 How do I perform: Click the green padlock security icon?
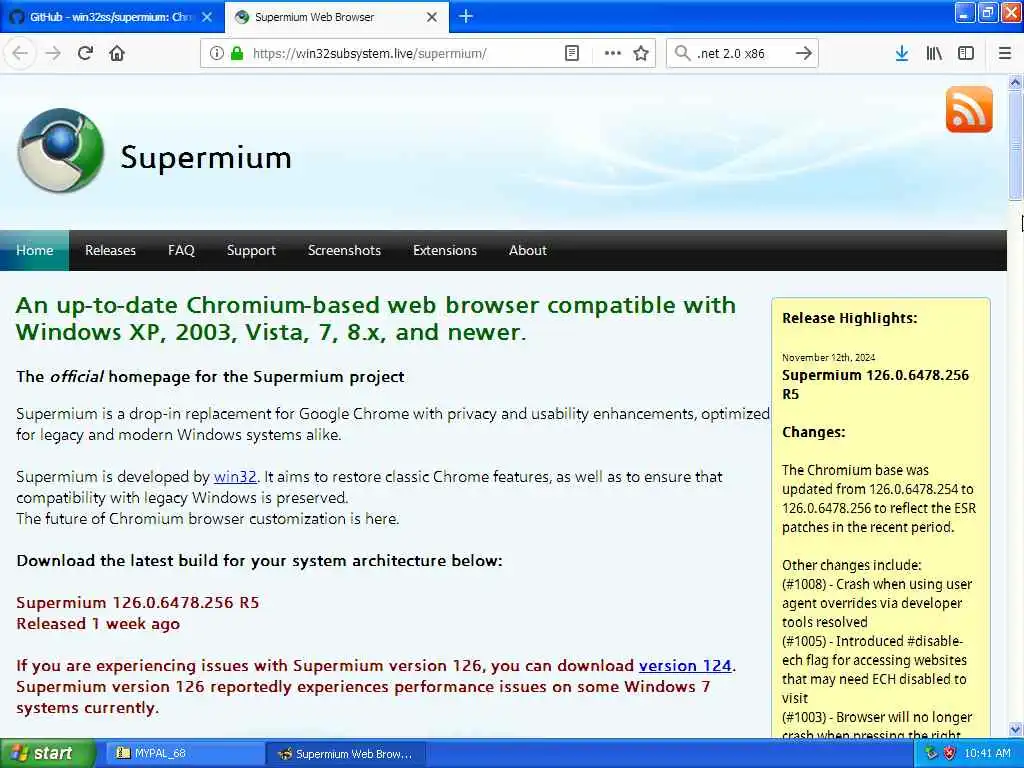(237, 53)
